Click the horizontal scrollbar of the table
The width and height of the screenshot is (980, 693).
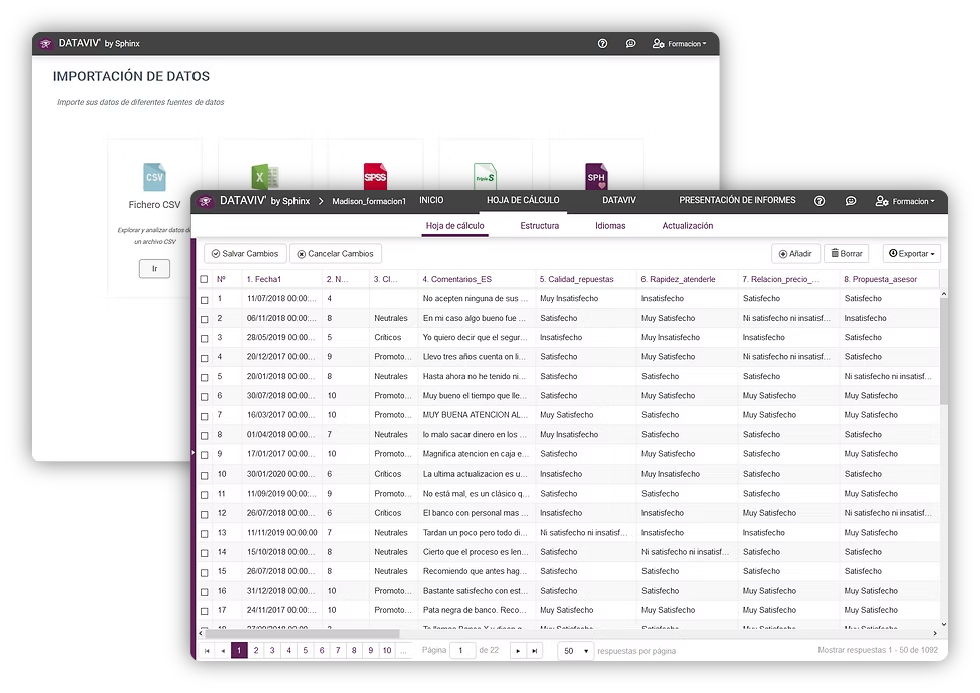300,633
